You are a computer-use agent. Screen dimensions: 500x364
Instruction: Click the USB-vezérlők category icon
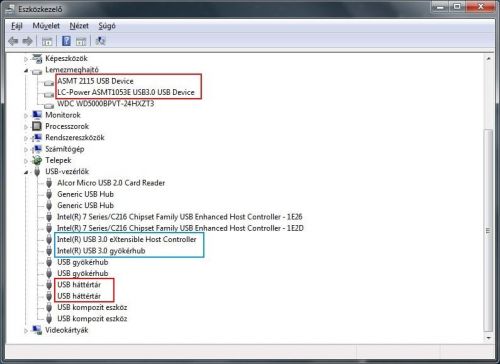click(x=37, y=172)
